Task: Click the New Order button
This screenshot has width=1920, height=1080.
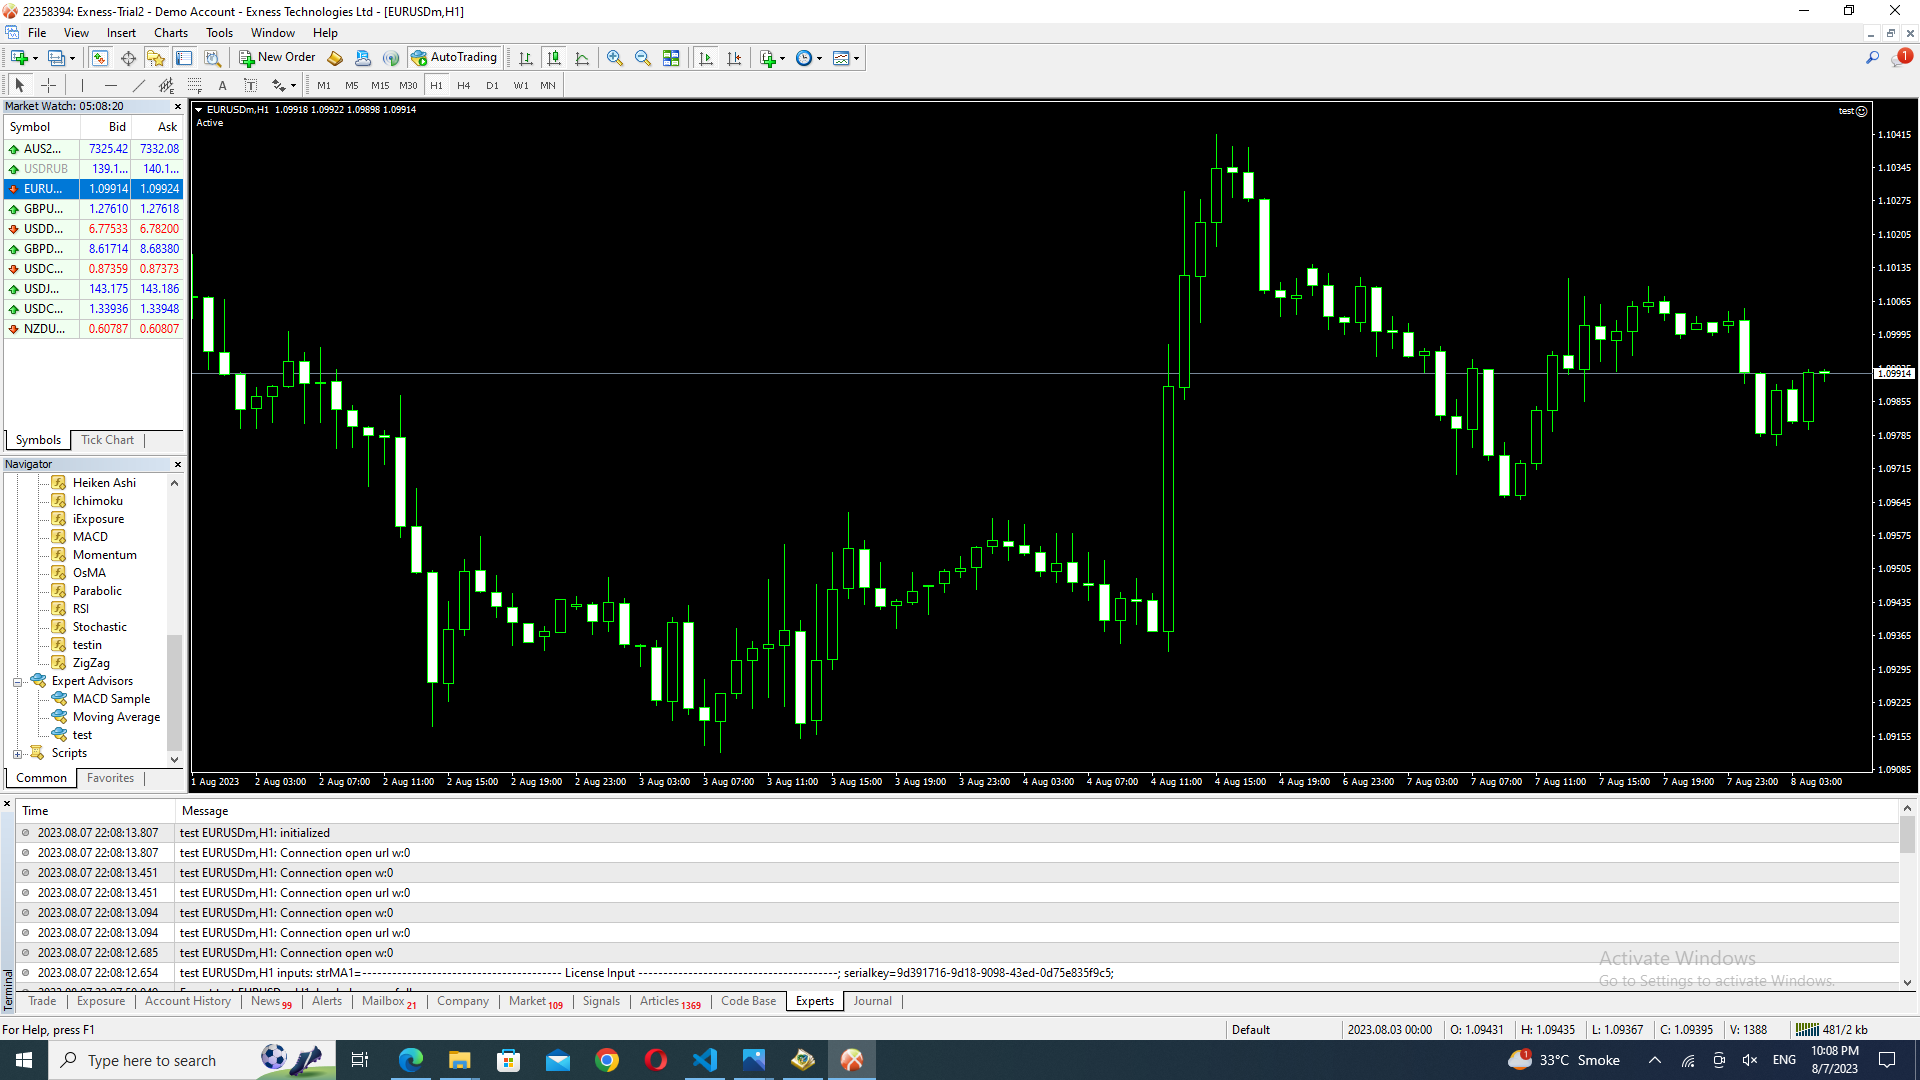Action: pyautogui.click(x=277, y=58)
